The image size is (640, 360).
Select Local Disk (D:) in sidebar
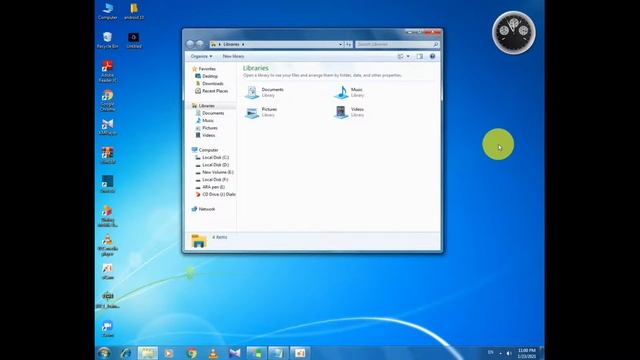(212, 165)
